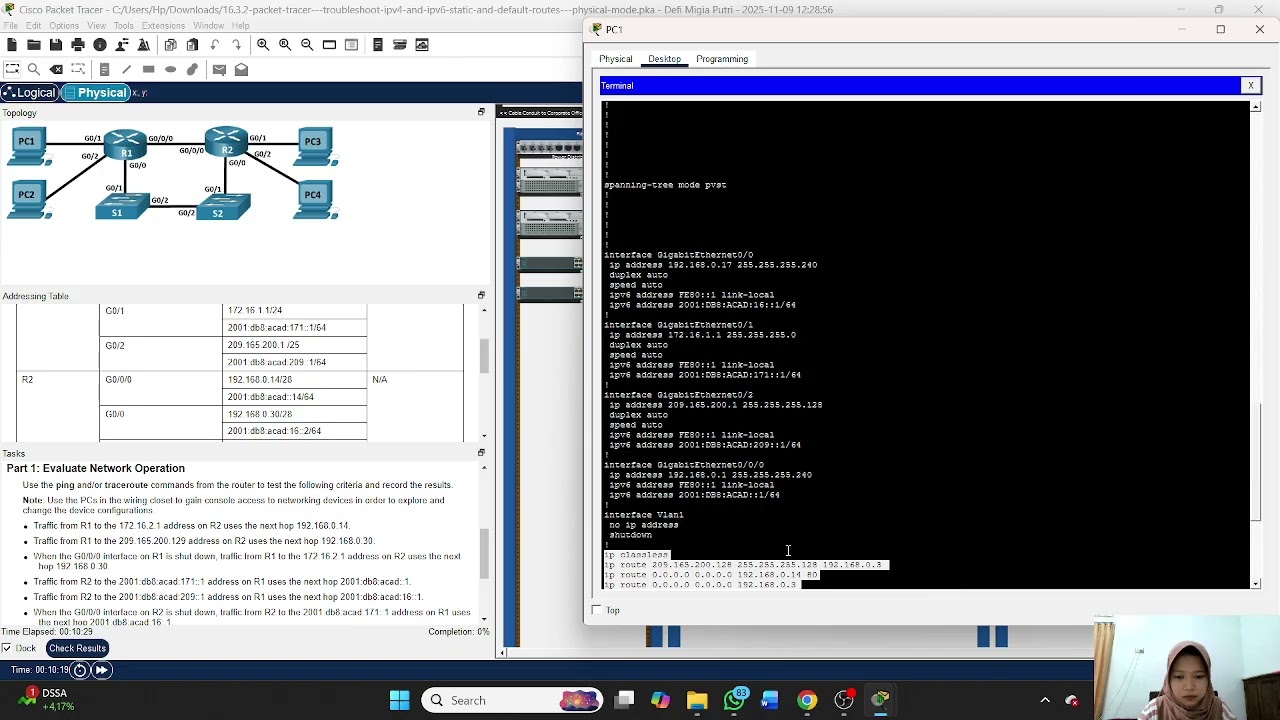This screenshot has height=720, width=1280.
Task: Undo the last action
Action: click(215, 45)
